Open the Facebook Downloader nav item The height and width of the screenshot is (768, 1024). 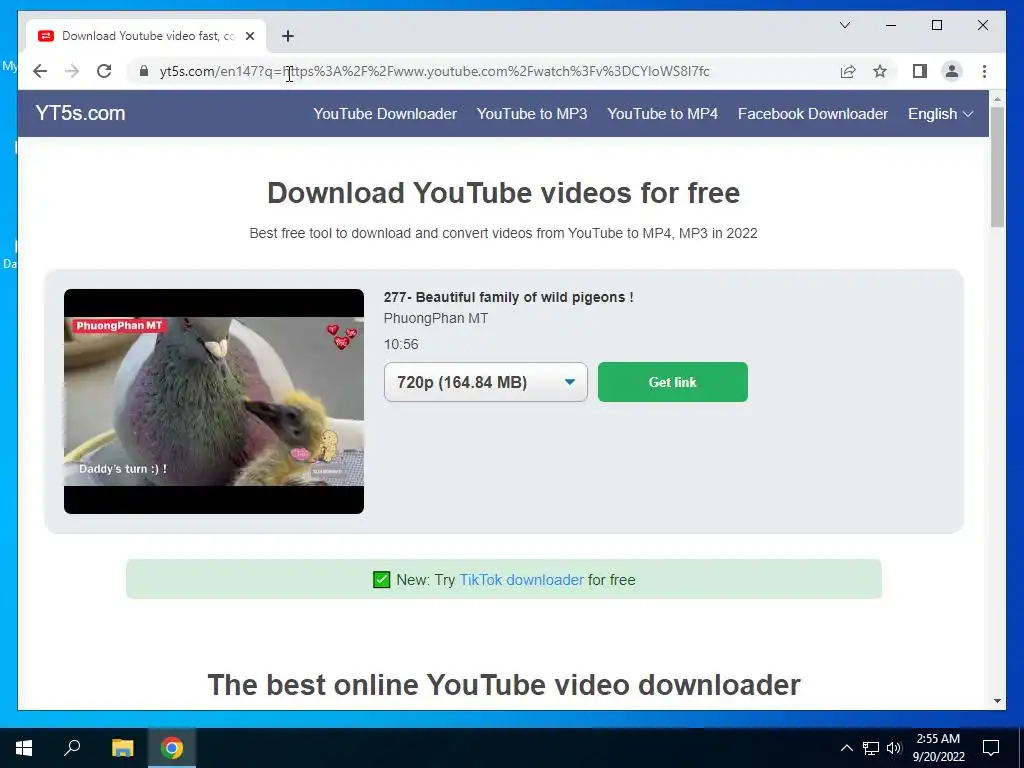pyautogui.click(x=812, y=114)
